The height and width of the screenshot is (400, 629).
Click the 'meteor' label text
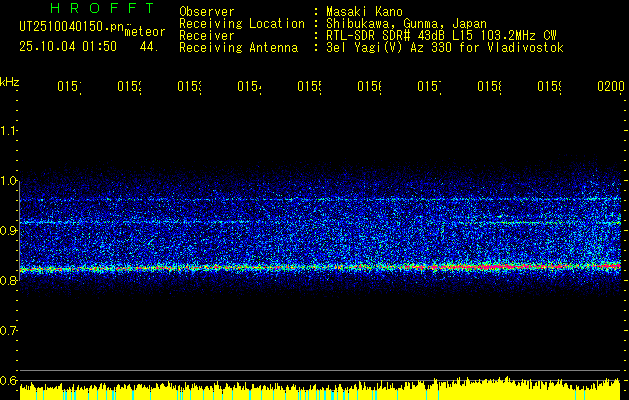(144, 32)
